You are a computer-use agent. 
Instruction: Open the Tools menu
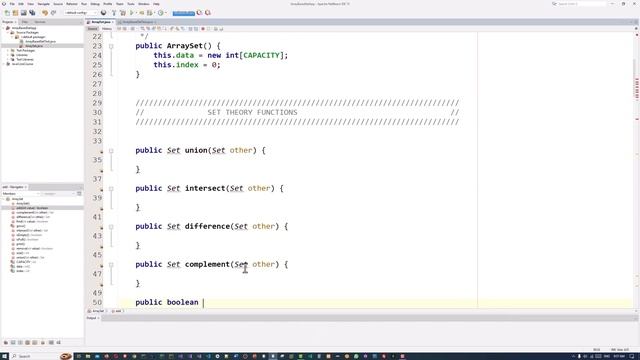[131, 4]
